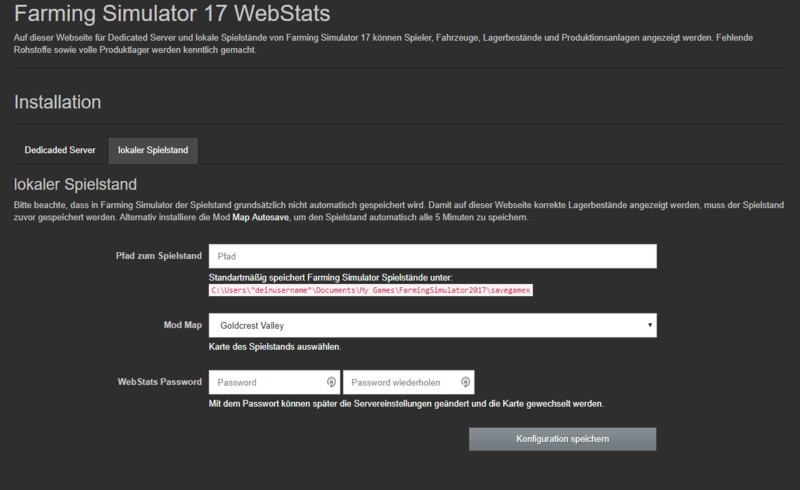The width and height of the screenshot is (800, 490).
Task: Switch to the Dedicaded Server tab
Action: tap(60, 150)
